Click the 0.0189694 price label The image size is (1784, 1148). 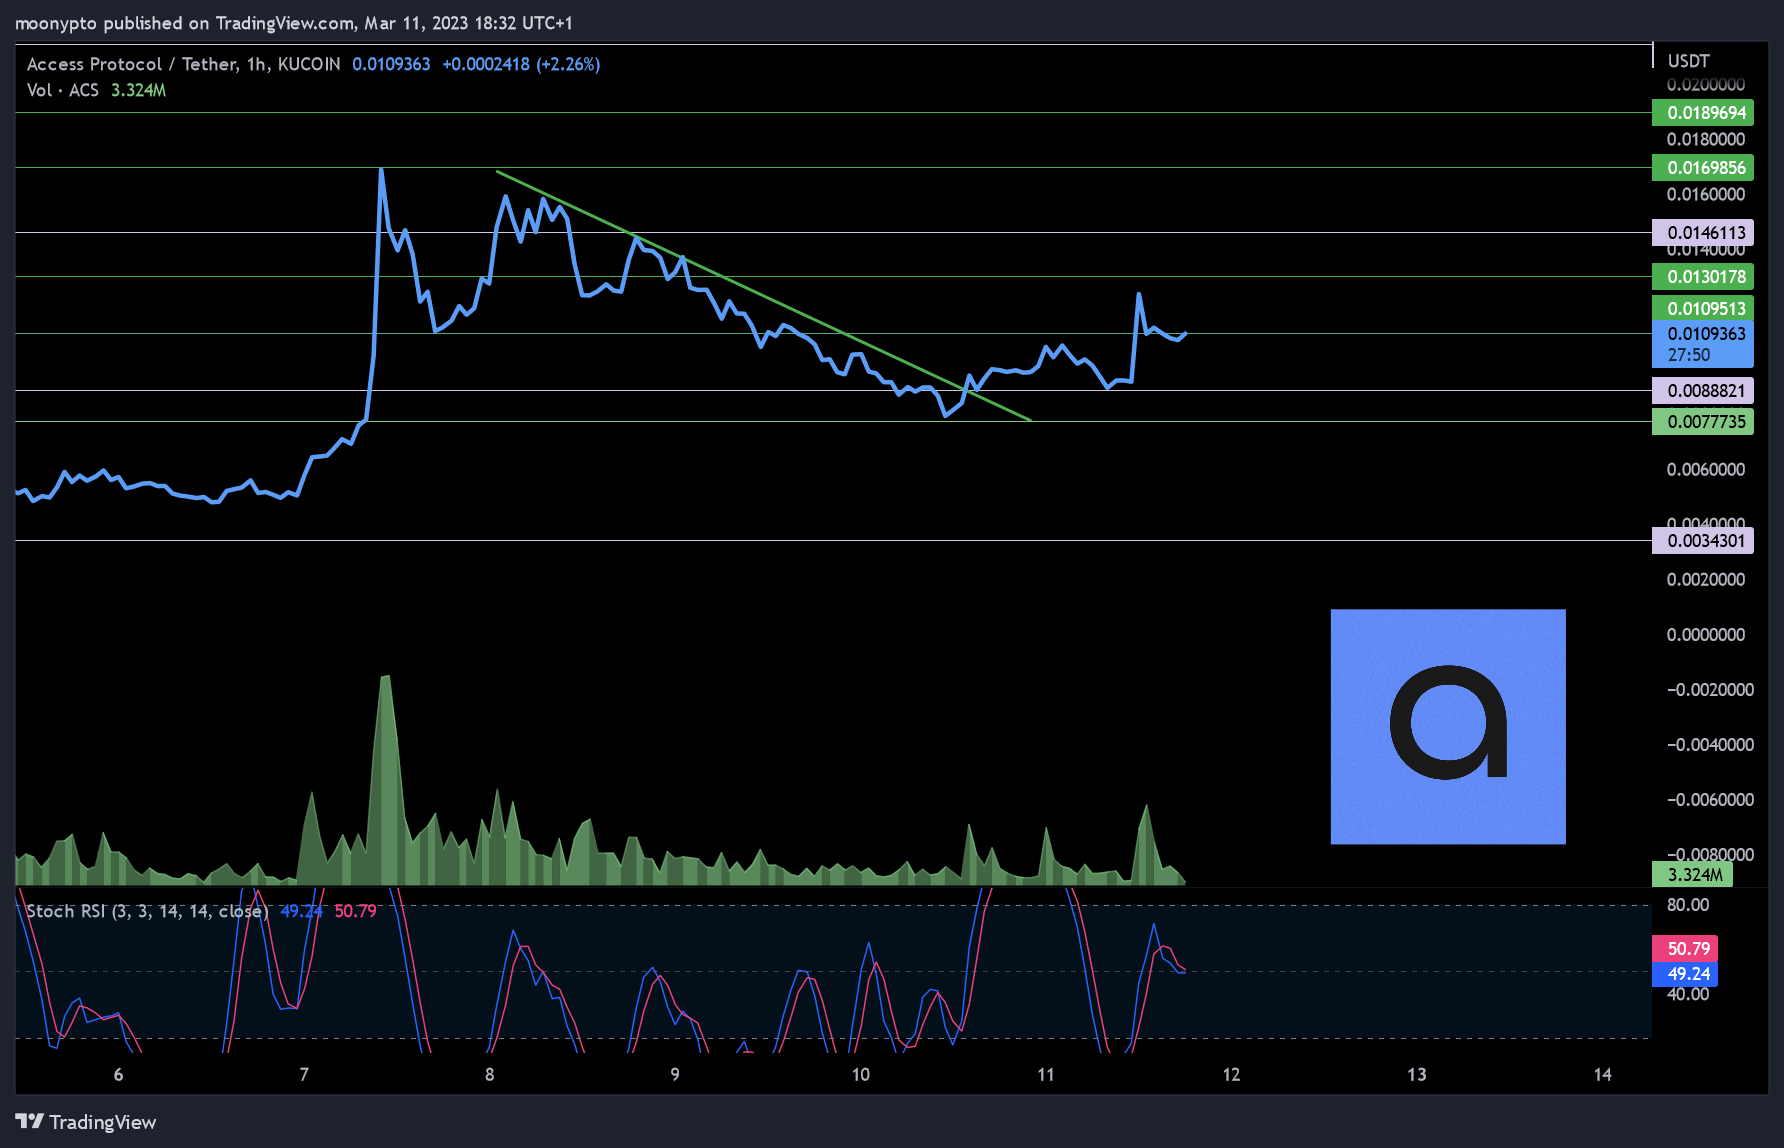point(1703,113)
